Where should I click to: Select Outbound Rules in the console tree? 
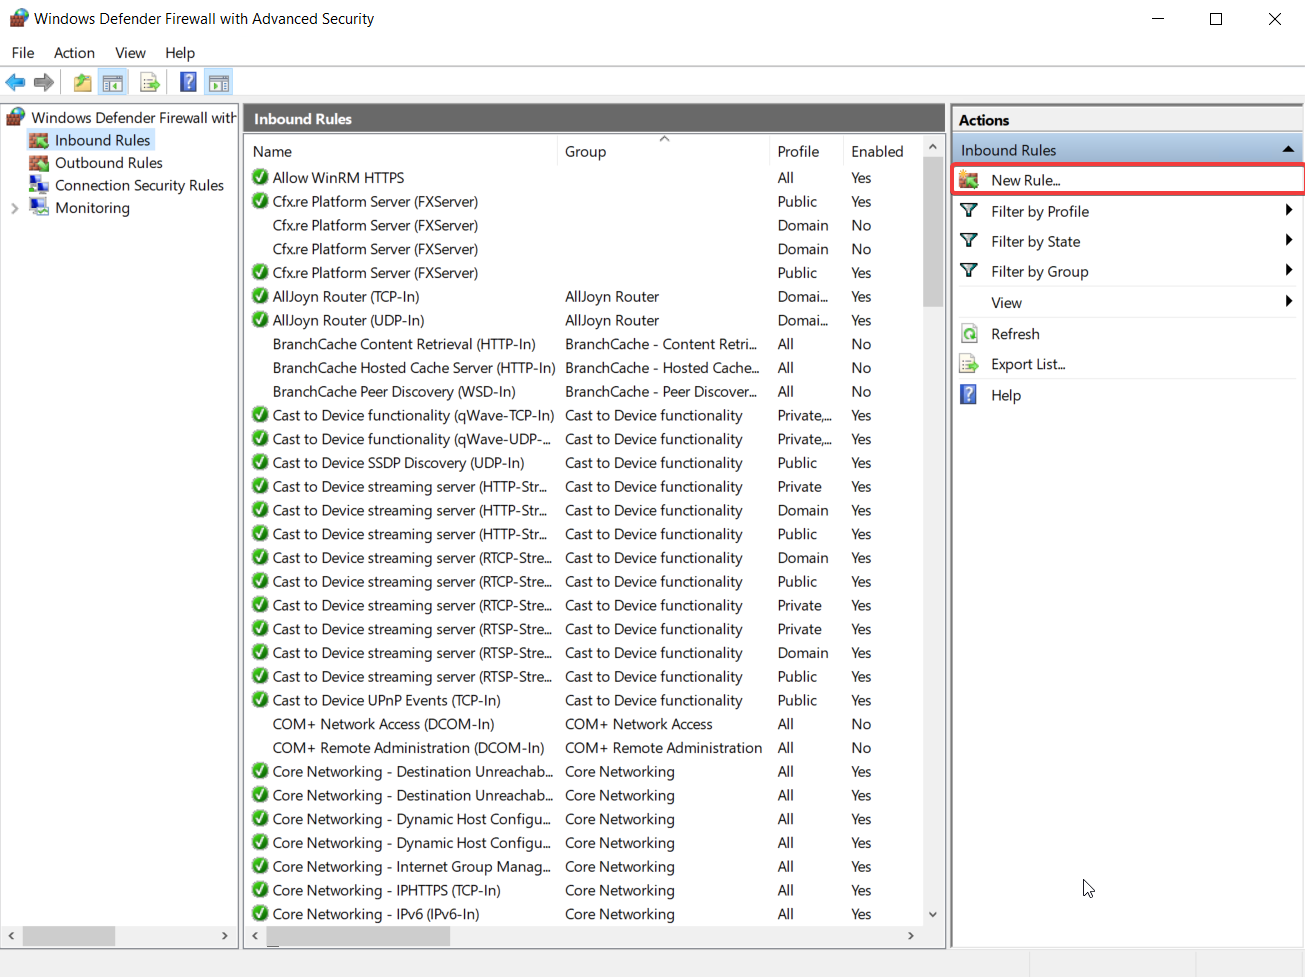click(108, 163)
